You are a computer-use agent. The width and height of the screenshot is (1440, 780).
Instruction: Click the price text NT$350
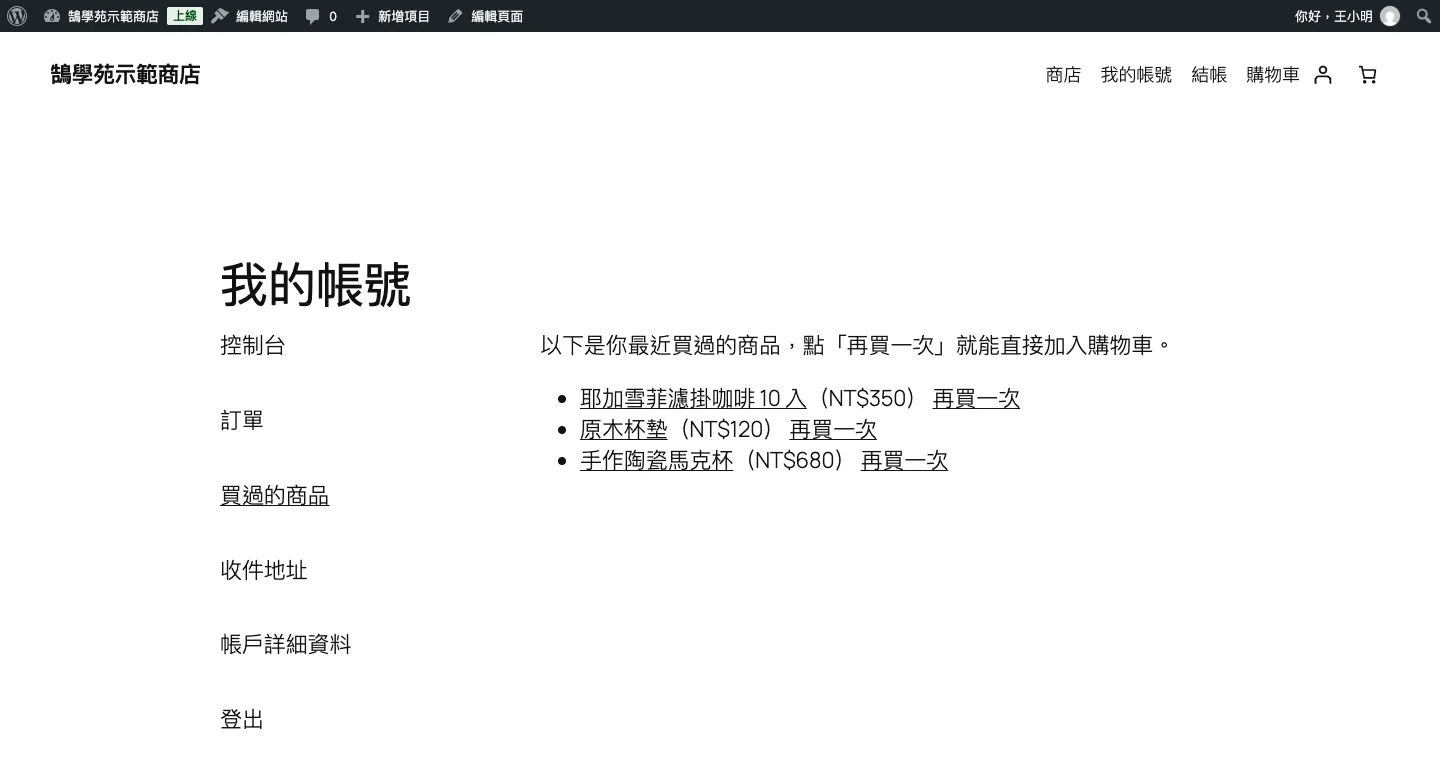[867, 398]
